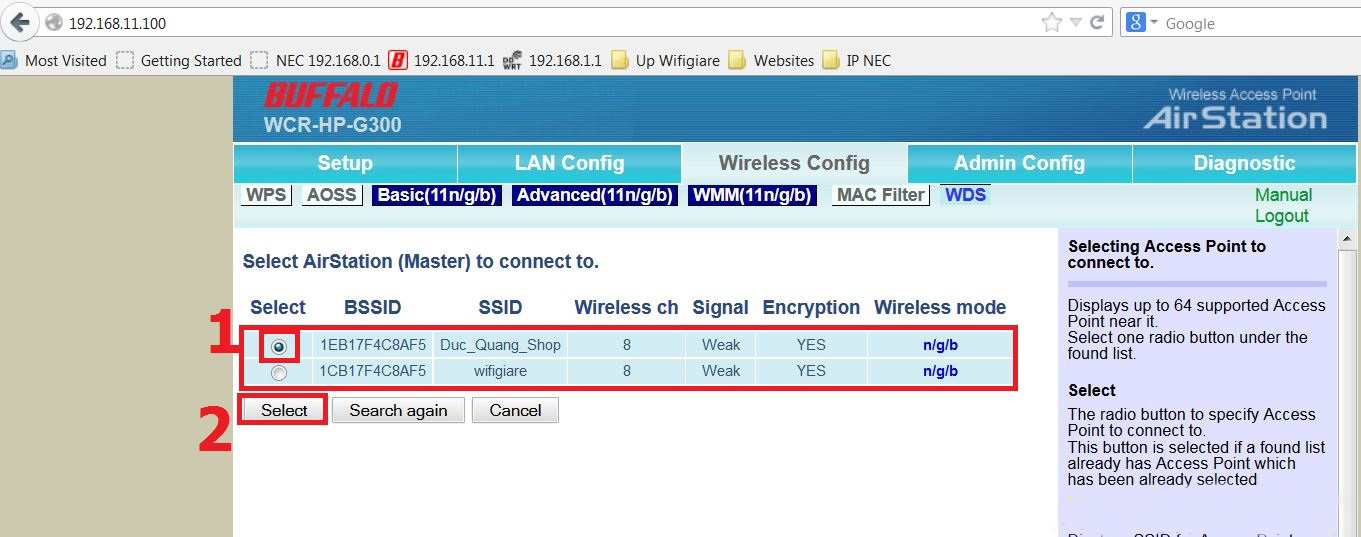The width and height of the screenshot is (1361, 537).
Task: Switch to the Setup tab
Action: [345, 163]
